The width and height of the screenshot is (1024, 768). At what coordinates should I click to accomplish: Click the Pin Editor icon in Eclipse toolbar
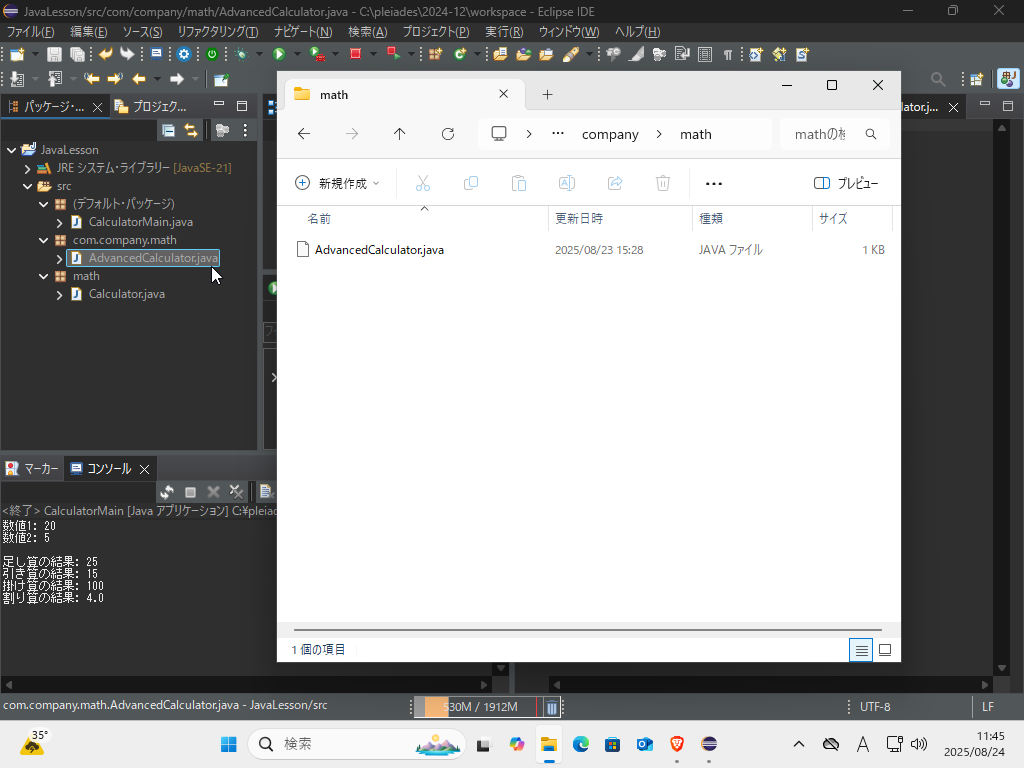(x=221, y=79)
